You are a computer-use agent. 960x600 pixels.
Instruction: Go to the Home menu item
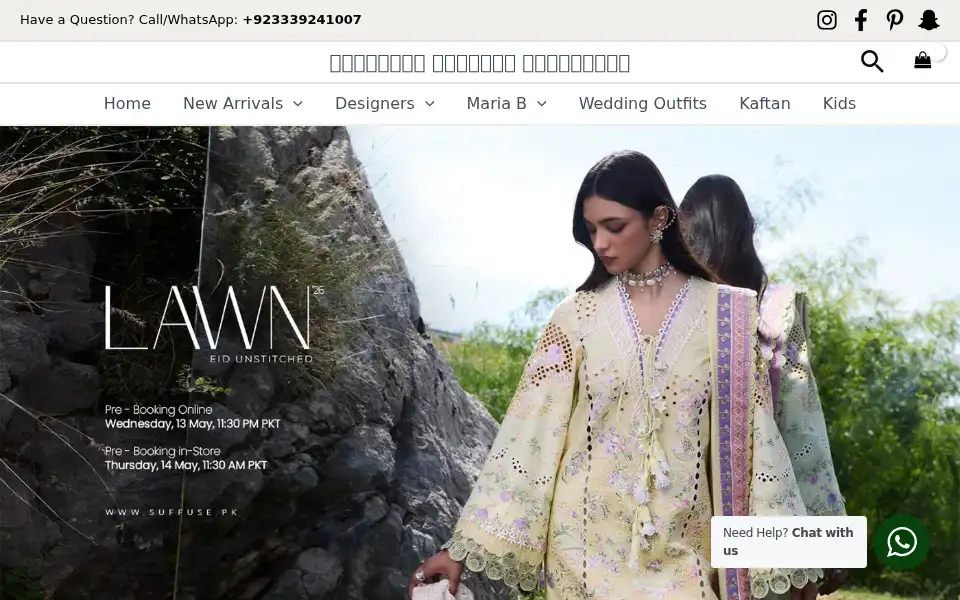pyautogui.click(x=127, y=103)
